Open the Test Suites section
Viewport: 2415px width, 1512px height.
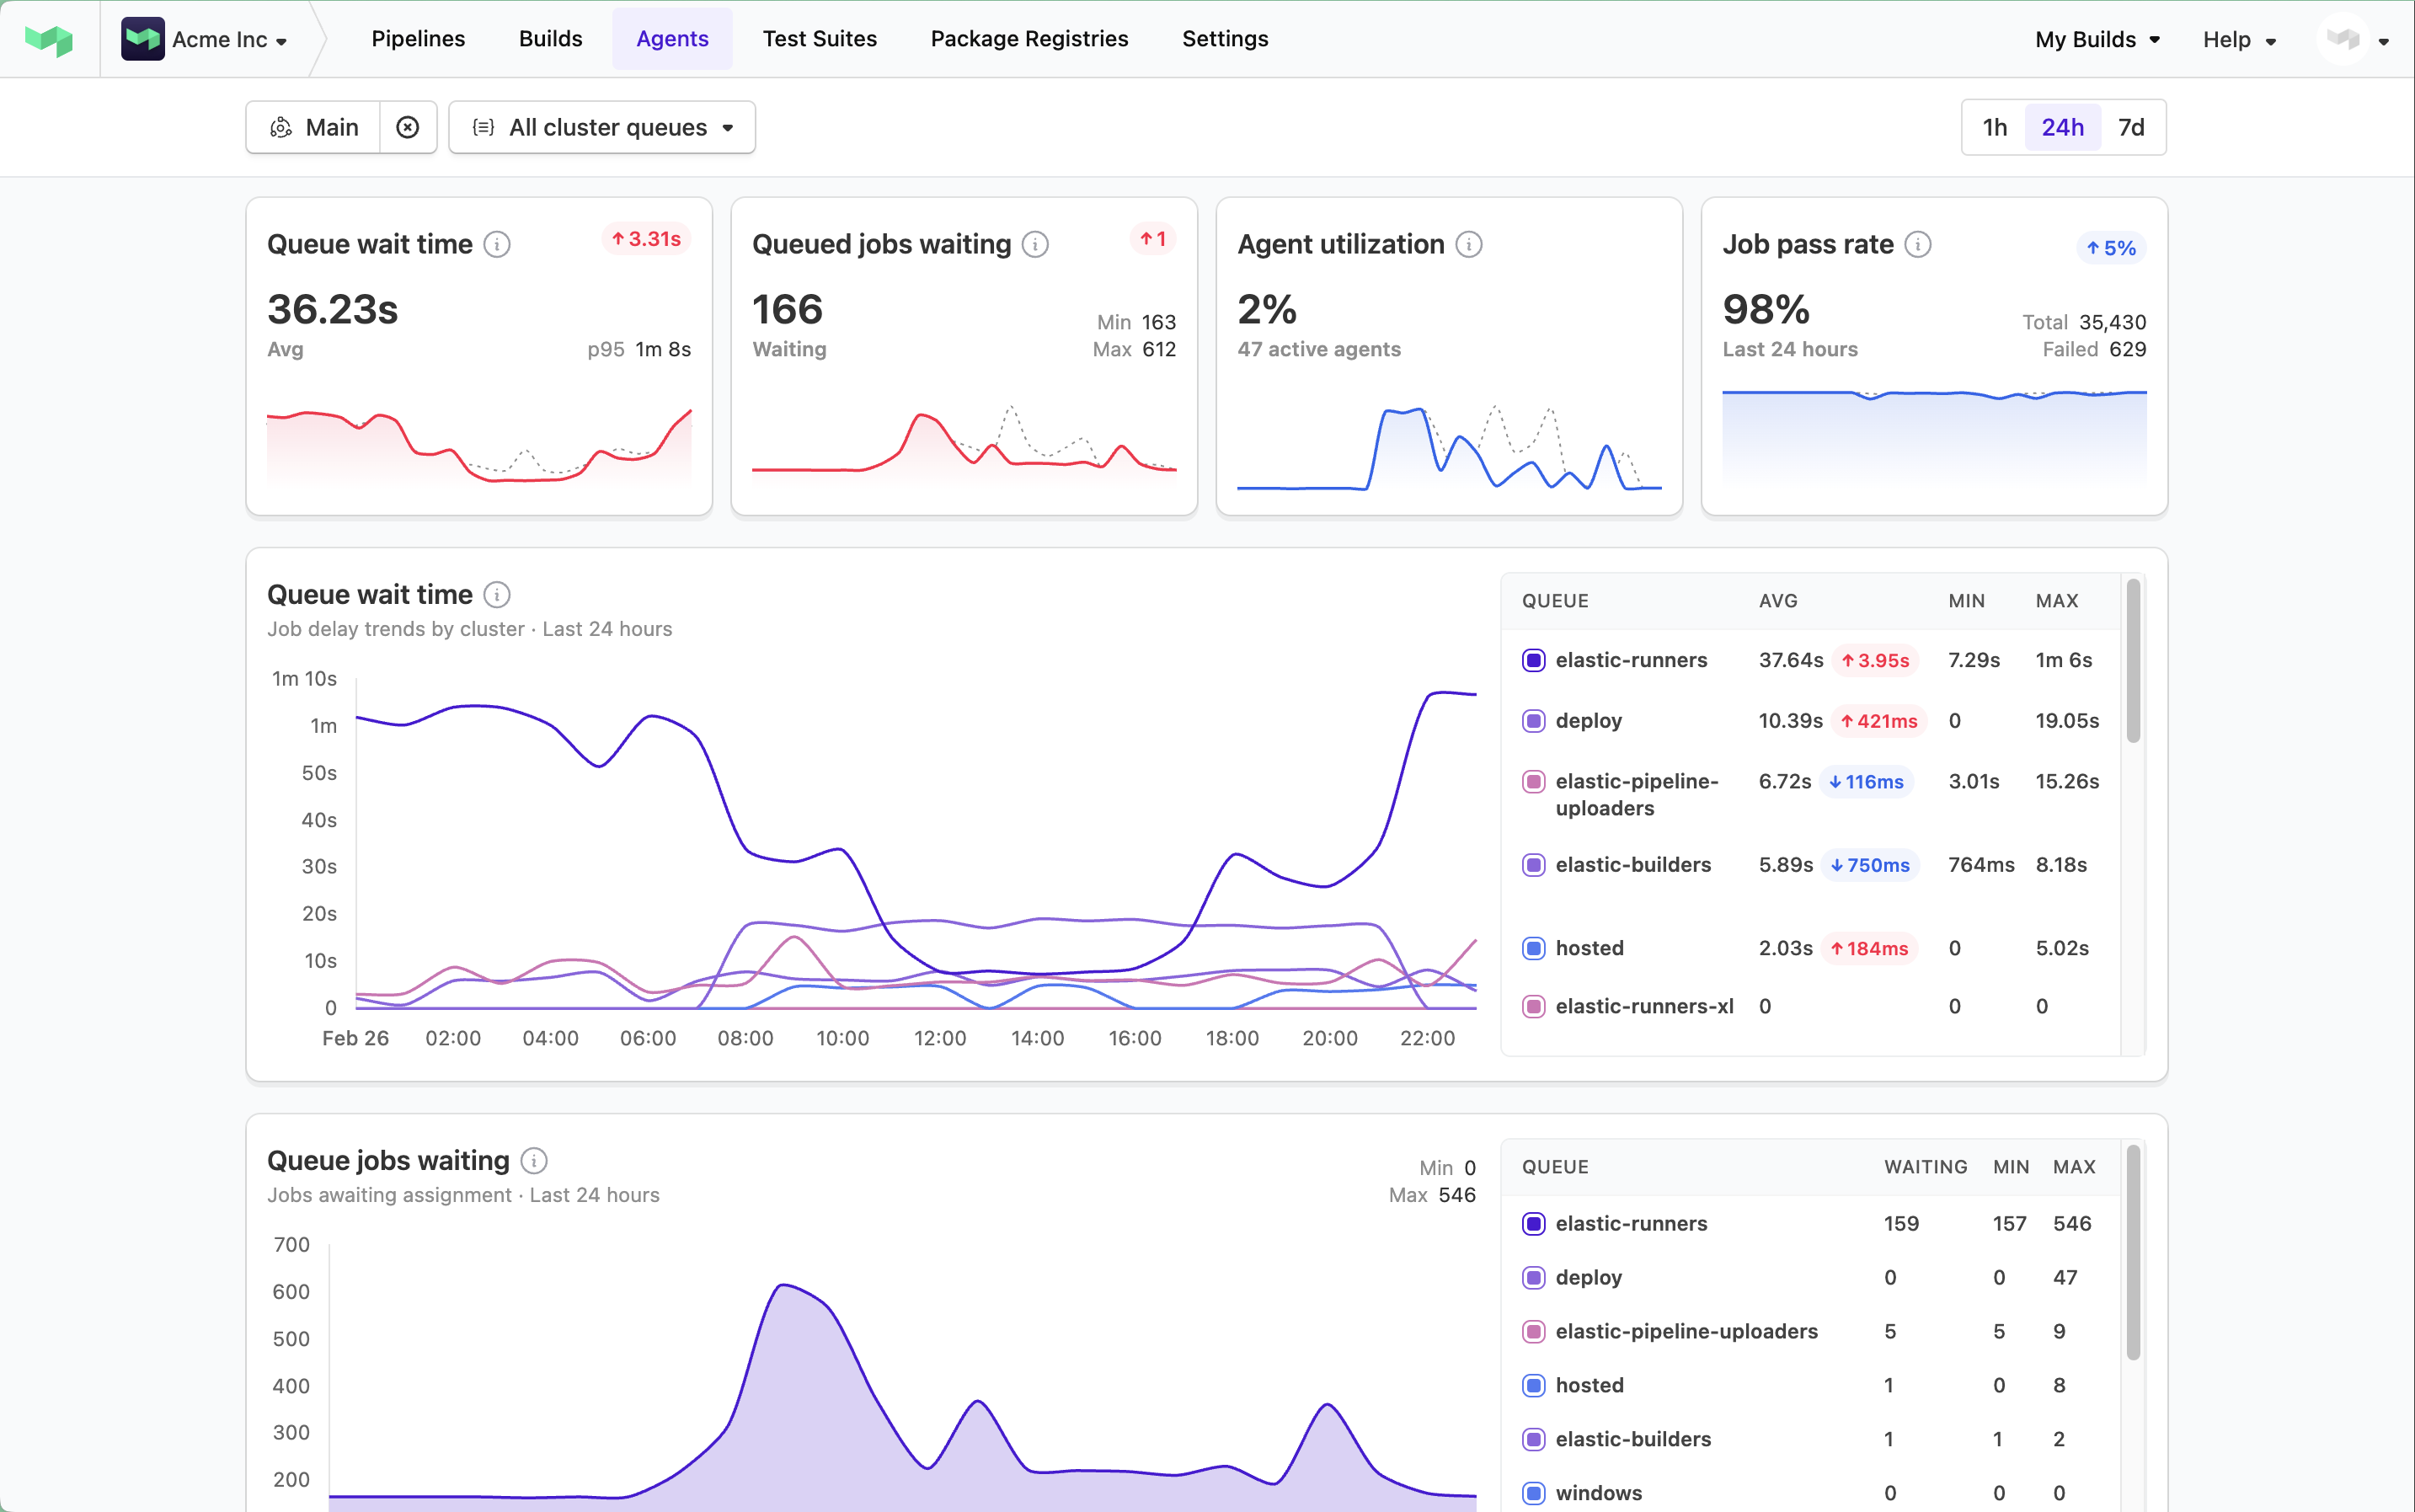pos(819,39)
